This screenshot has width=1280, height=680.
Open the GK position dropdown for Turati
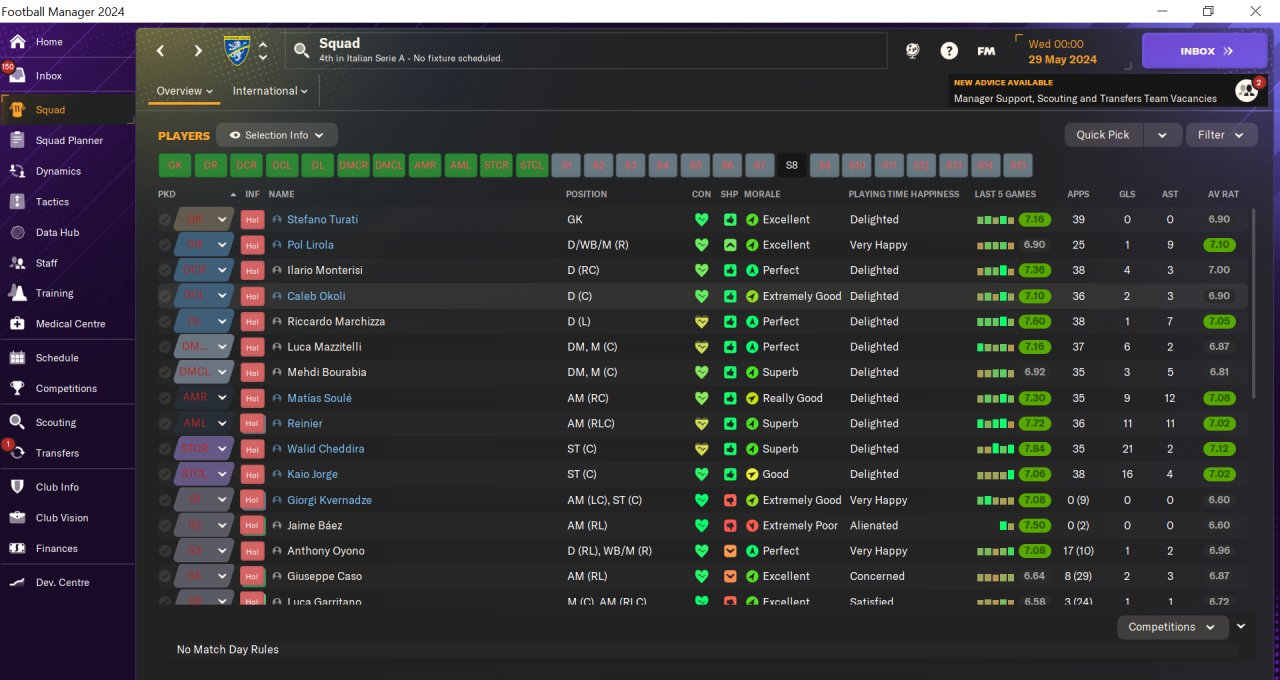pyautogui.click(x=222, y=220)
